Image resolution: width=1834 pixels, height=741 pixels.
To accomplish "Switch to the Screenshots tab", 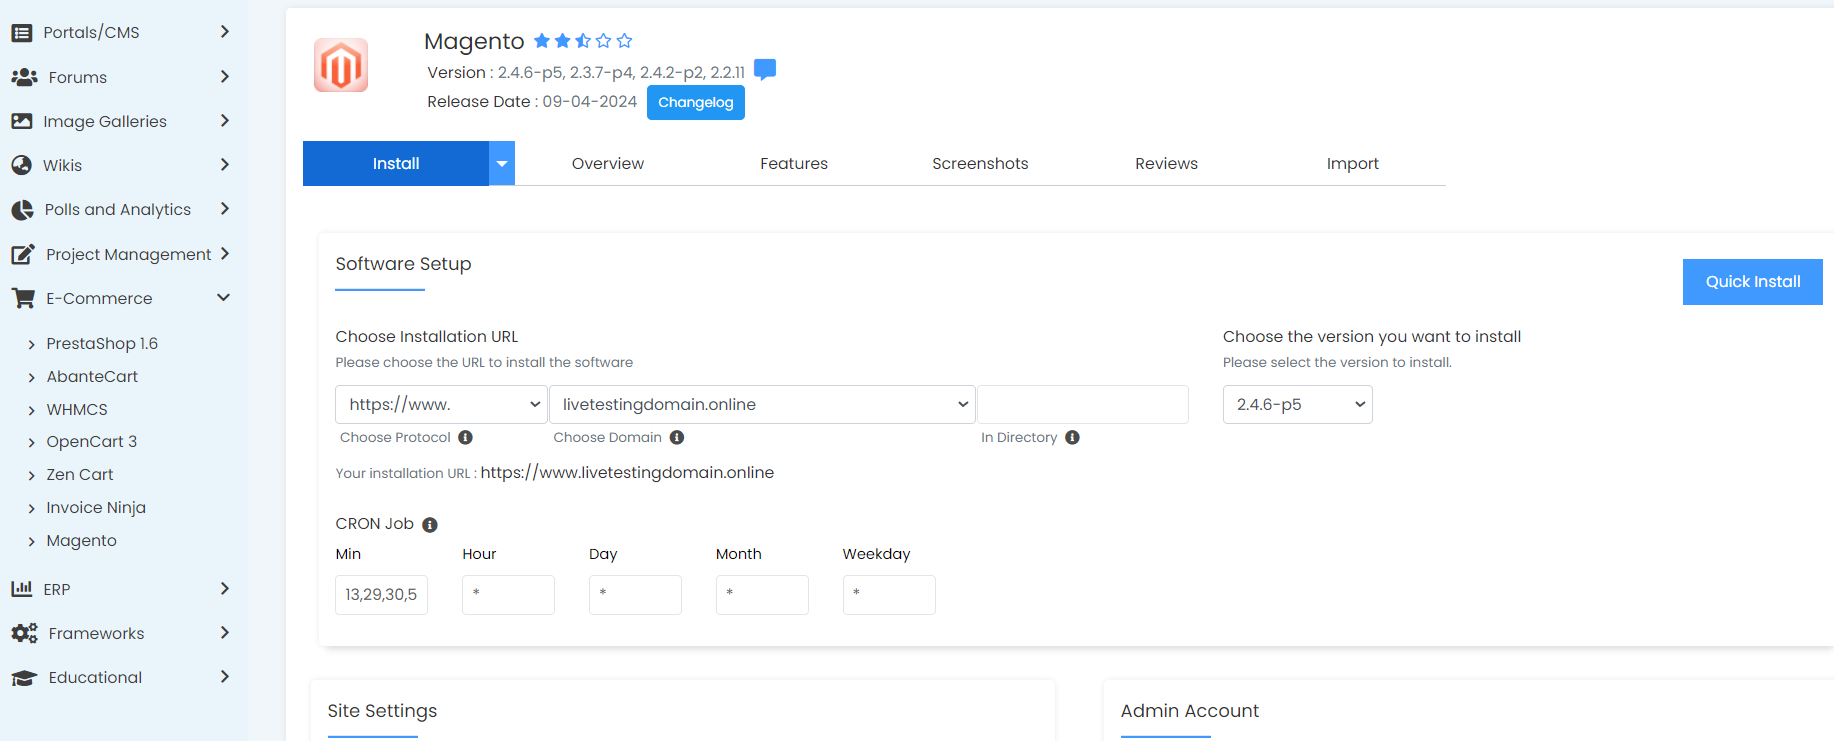I will pyautogui.click(x=980, y=163).
